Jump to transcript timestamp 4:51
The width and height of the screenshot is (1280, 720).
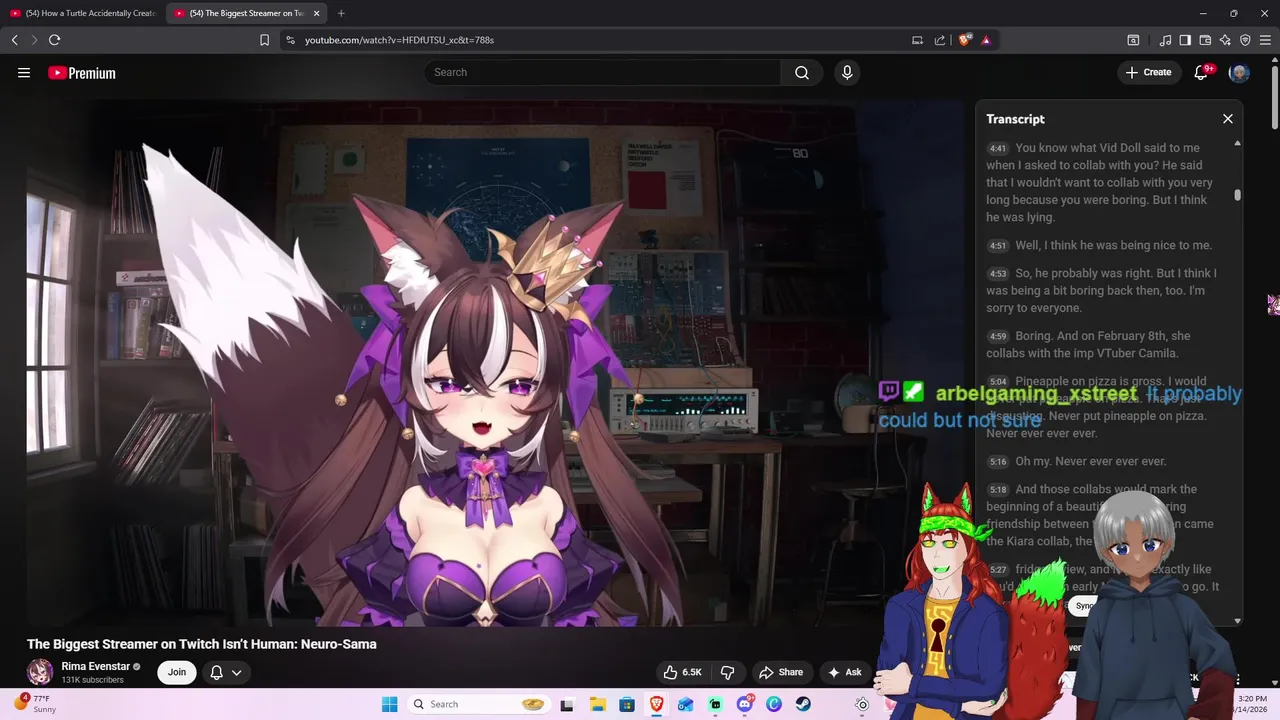coord(998,246)
